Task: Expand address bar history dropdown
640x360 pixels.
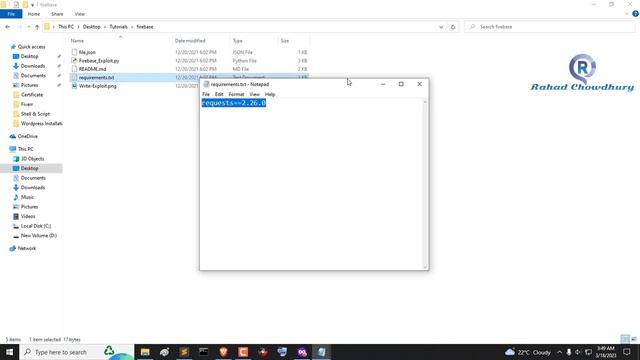Action: pyautogui.click(x=441, y=27)
